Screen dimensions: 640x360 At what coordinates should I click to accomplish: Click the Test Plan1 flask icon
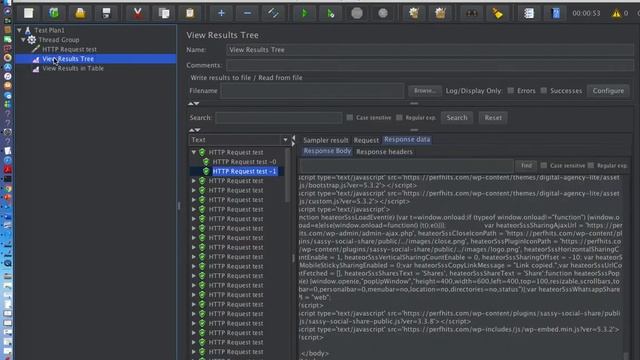28,30
